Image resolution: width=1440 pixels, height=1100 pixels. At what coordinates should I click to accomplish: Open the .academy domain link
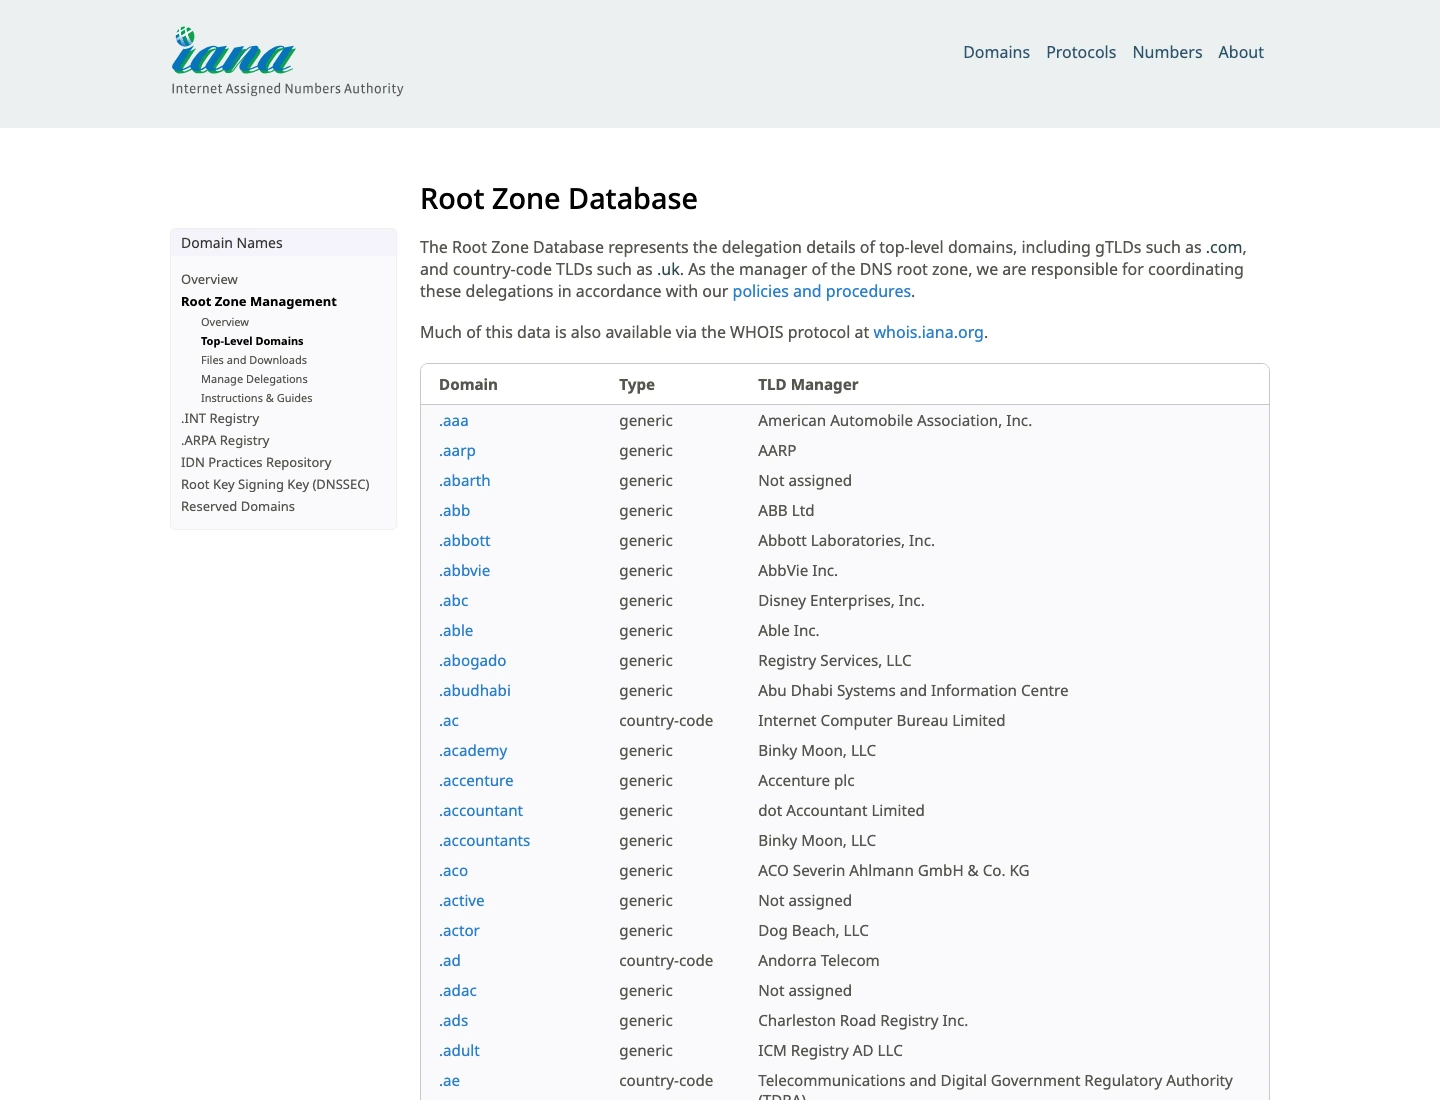coord(473,751)
